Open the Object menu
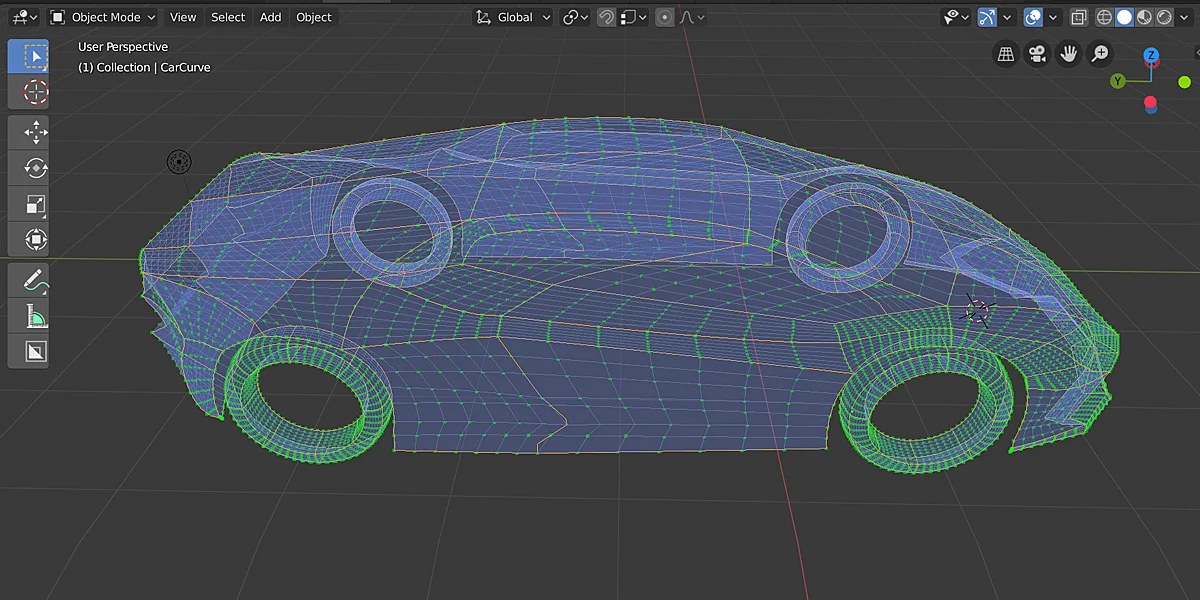This screenshot has height=600, width=1200. (313, 17)
